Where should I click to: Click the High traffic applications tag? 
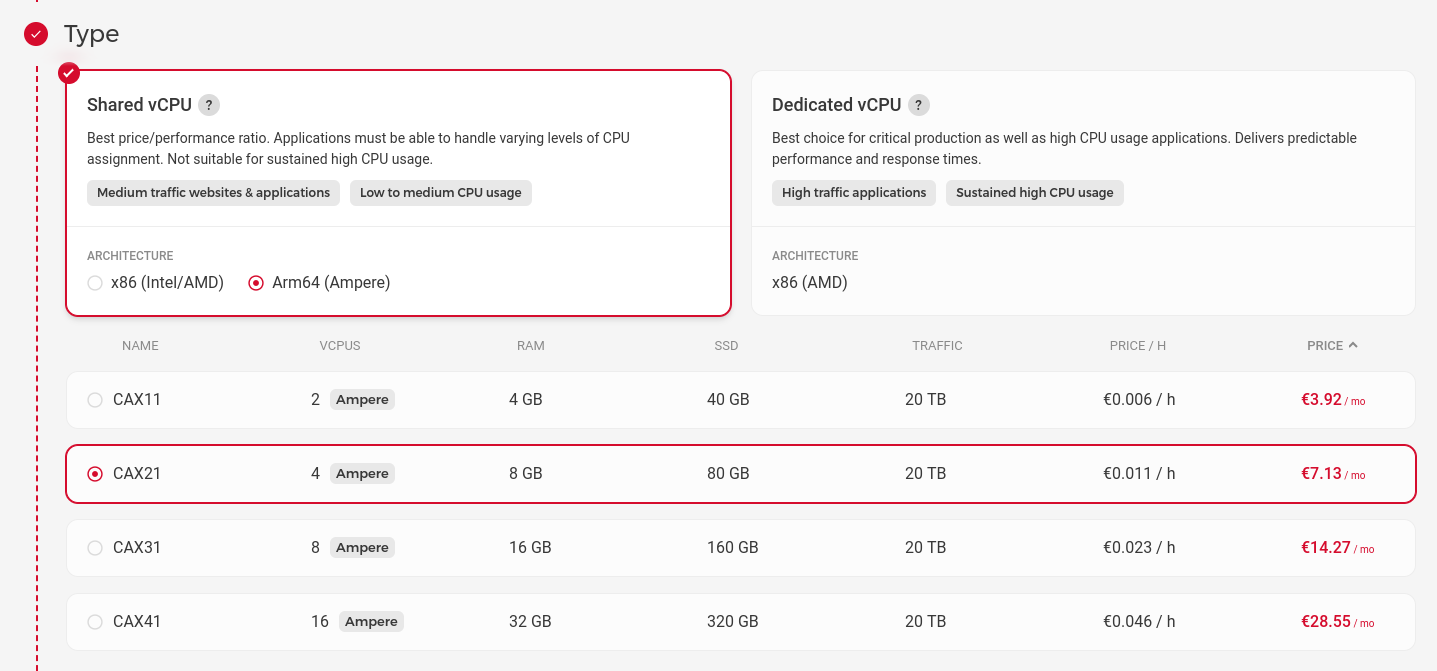click(x=853, y=192)
